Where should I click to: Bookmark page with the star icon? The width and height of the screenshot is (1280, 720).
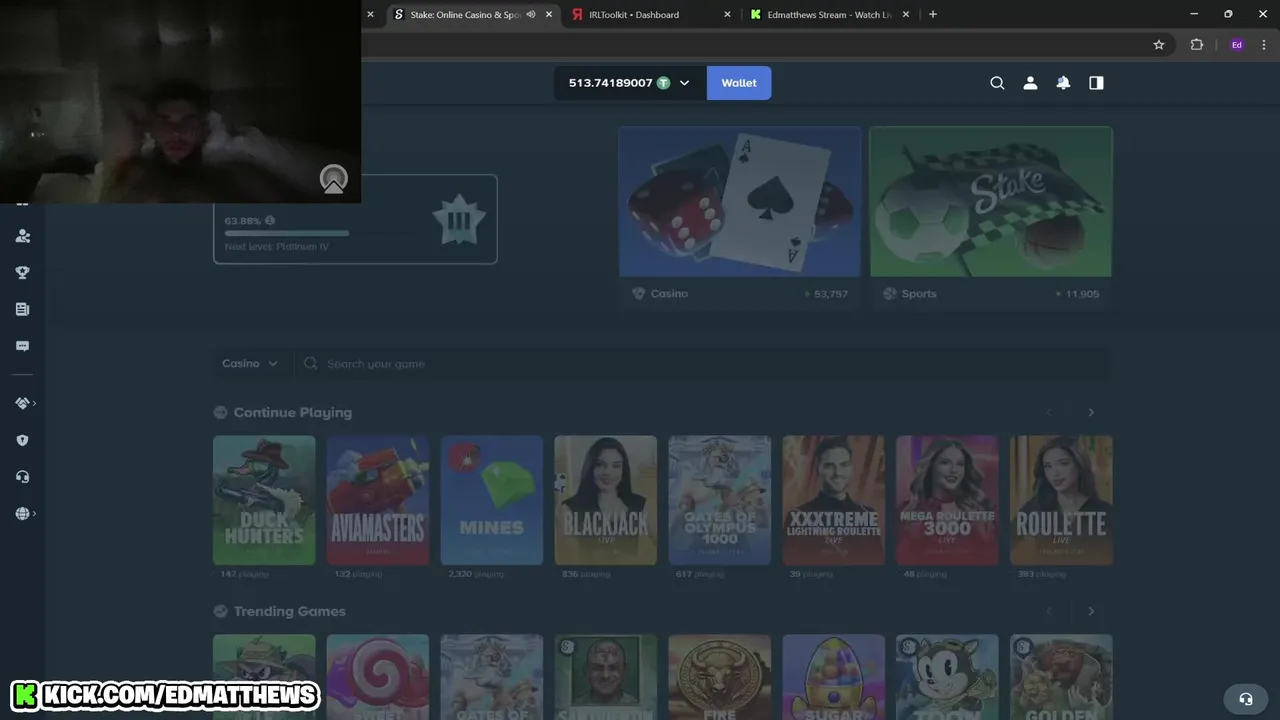[x=1159, y=45]
